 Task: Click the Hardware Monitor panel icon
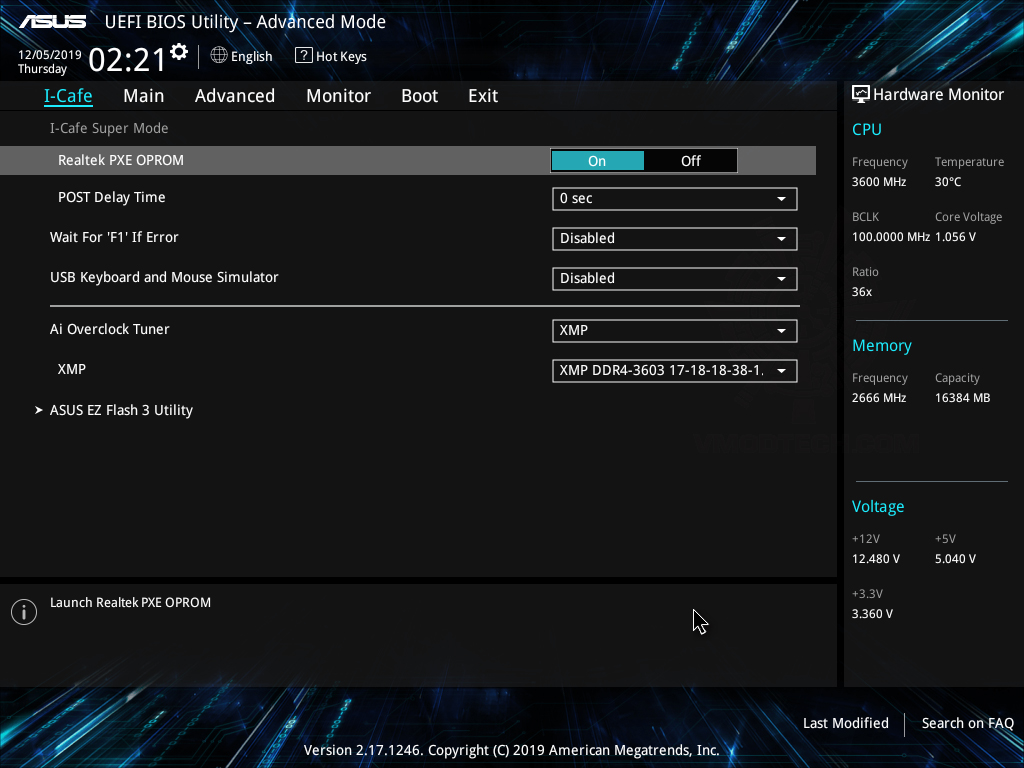click(860, 93)
